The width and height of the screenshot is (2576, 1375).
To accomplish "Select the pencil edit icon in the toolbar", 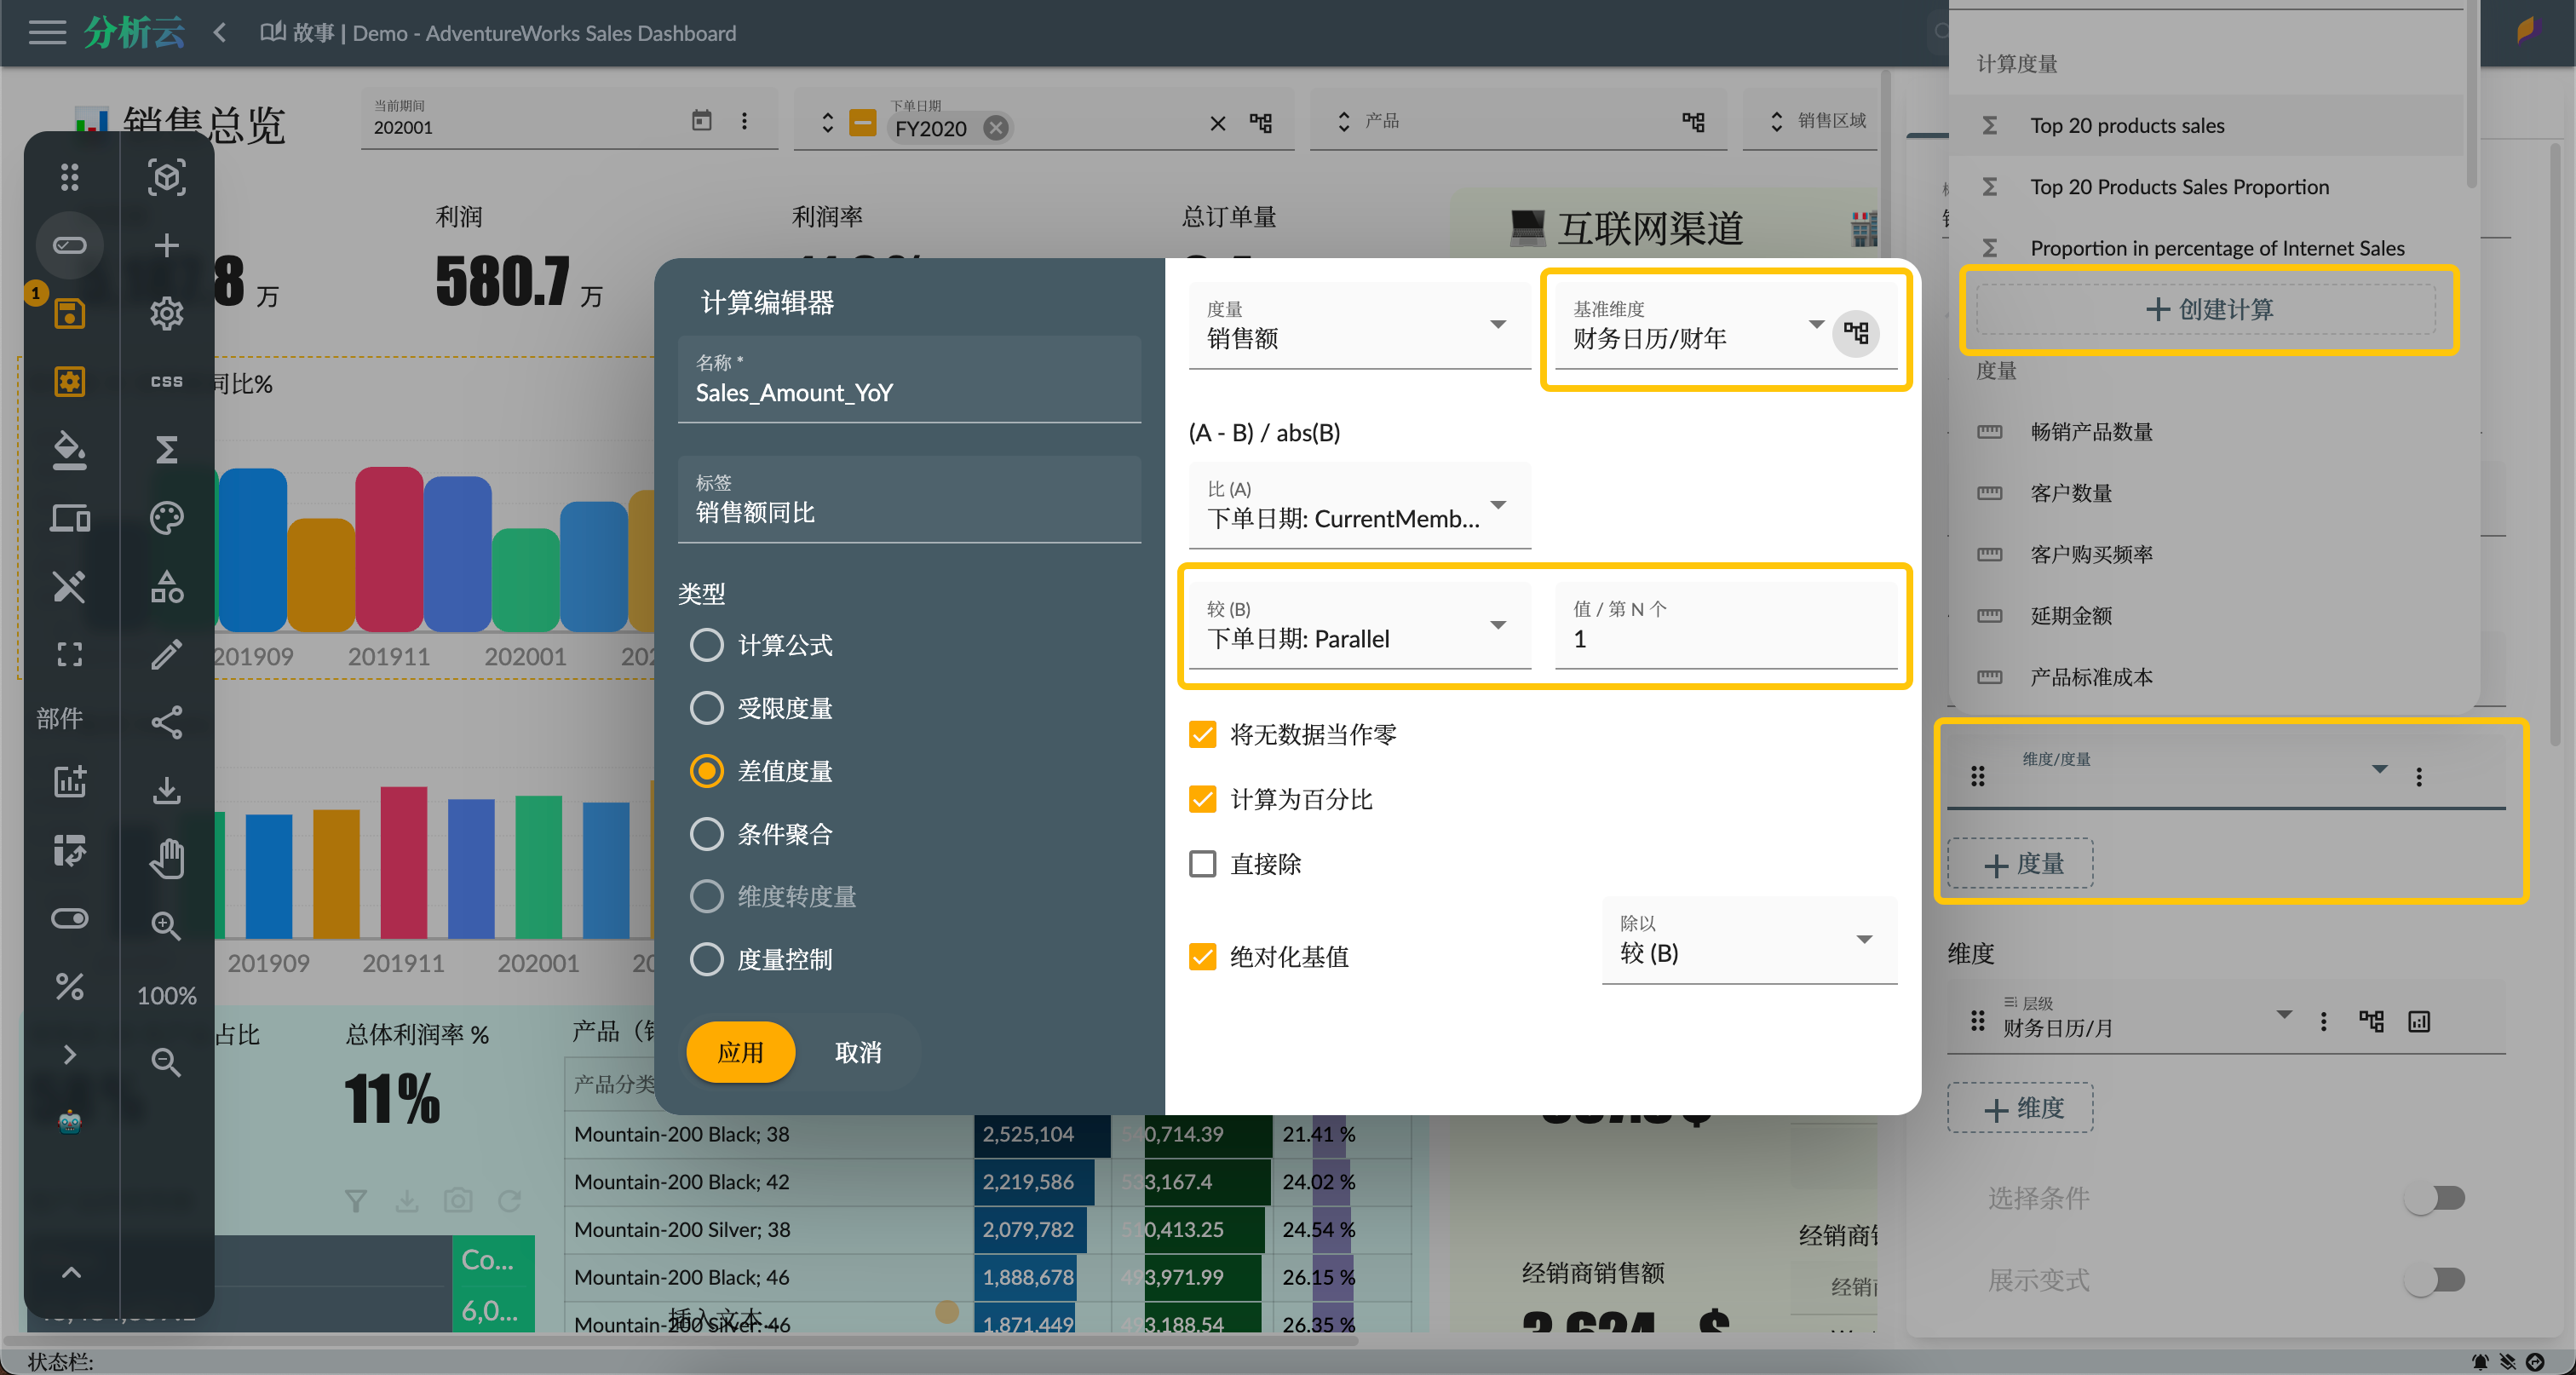I will [167, 655].
